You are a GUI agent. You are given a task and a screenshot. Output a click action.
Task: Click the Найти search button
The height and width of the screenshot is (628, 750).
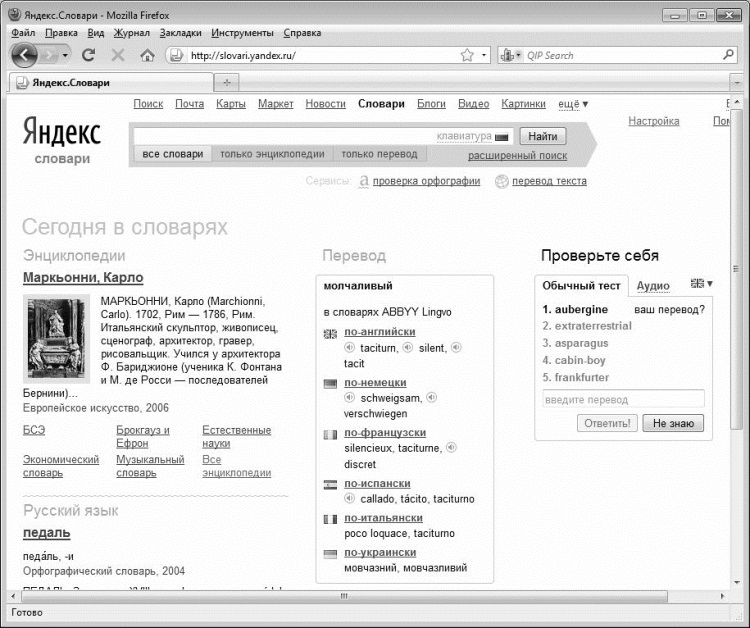coord(542,136)
